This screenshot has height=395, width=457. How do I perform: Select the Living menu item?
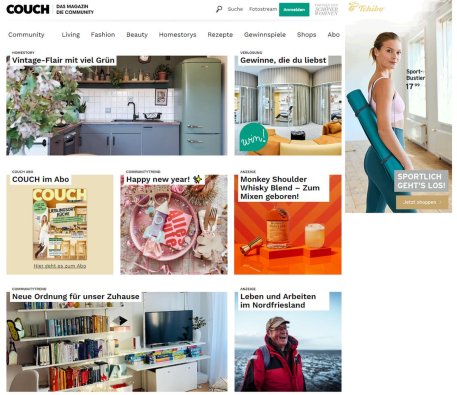[71, 35]
